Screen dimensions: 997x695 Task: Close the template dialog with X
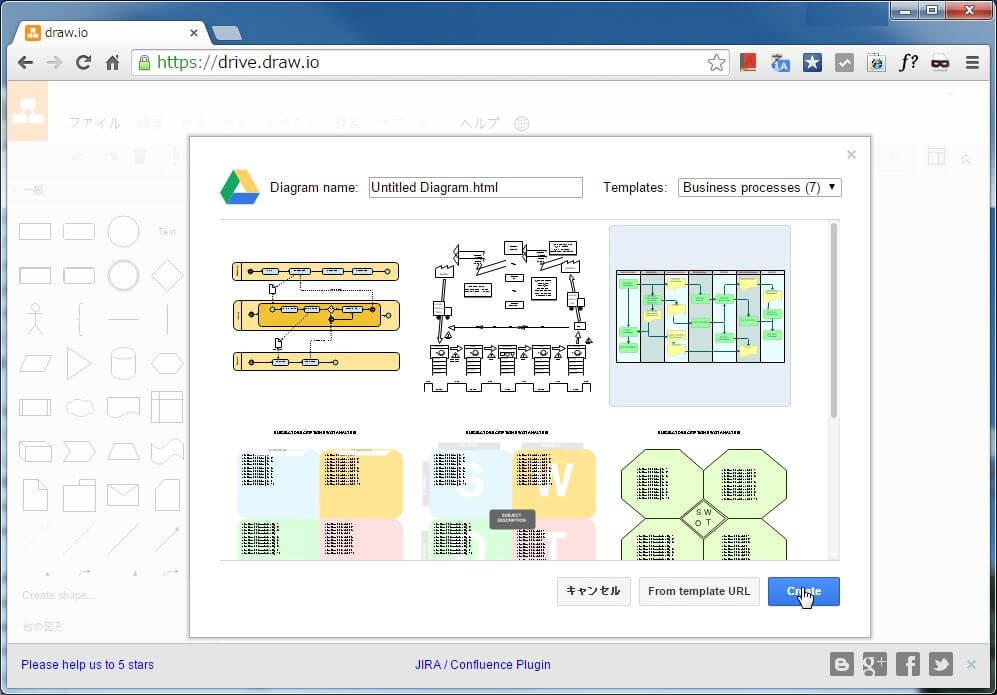coord(851,155)
